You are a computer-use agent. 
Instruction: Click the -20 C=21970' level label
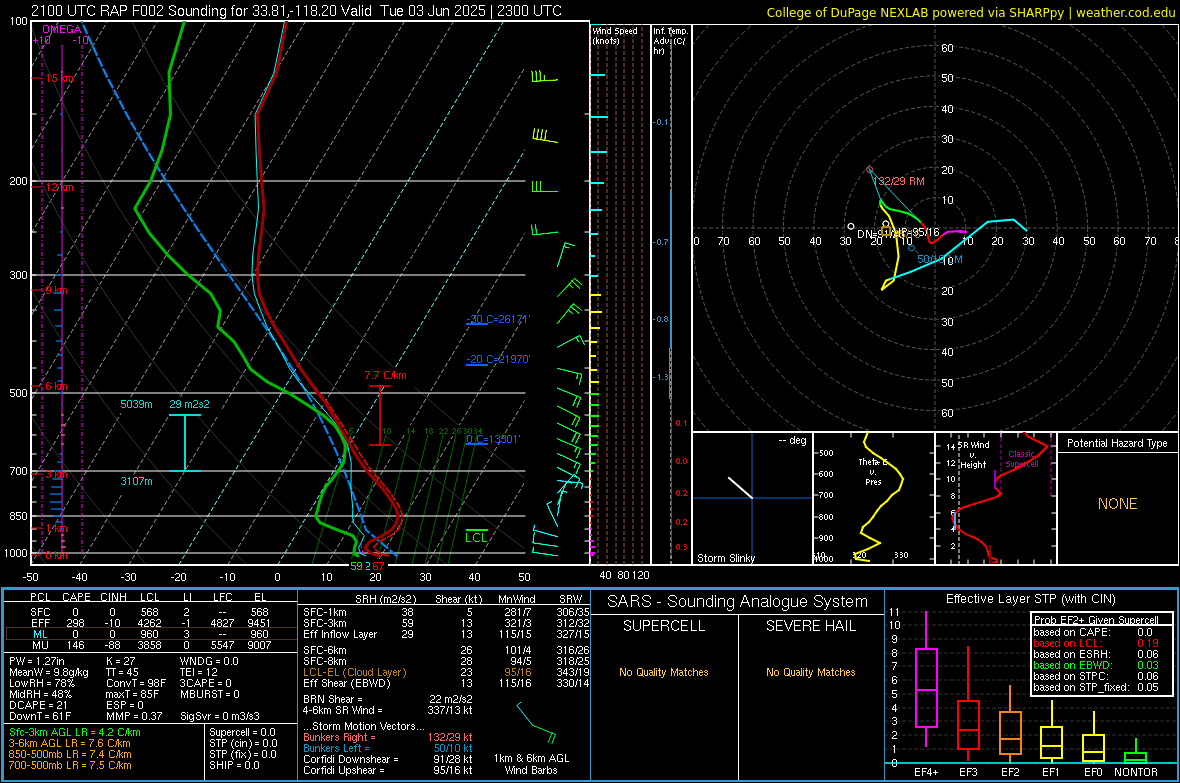(x=498, y=359)
